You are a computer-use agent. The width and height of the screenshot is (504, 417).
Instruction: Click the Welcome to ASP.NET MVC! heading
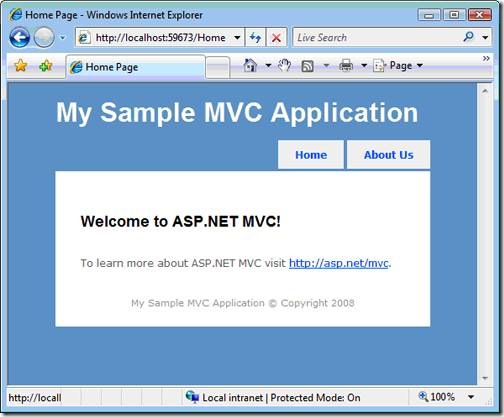coord(180,221)
